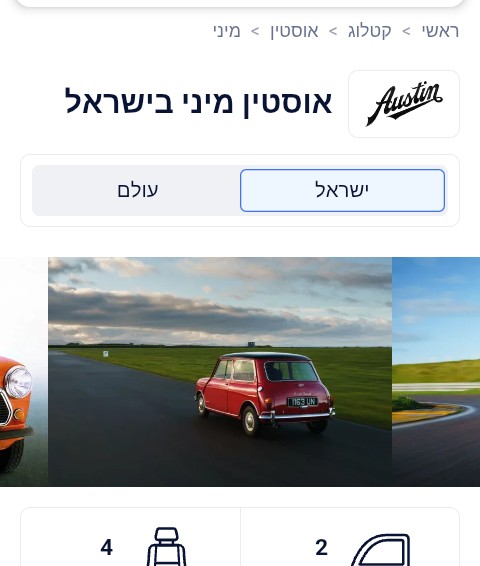Click the orange Mini's round headlight
Image resolution: width=480 pixels, height=566 pixels.
18,382
